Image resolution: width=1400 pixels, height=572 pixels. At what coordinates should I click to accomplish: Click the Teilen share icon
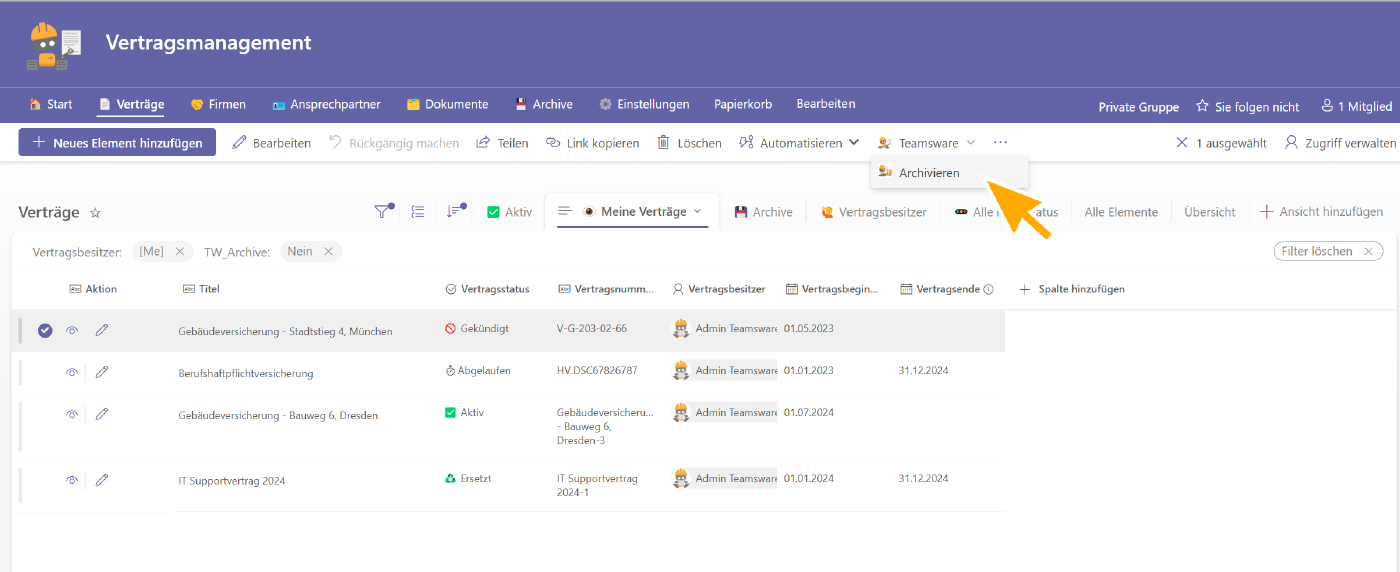[484, 143]
